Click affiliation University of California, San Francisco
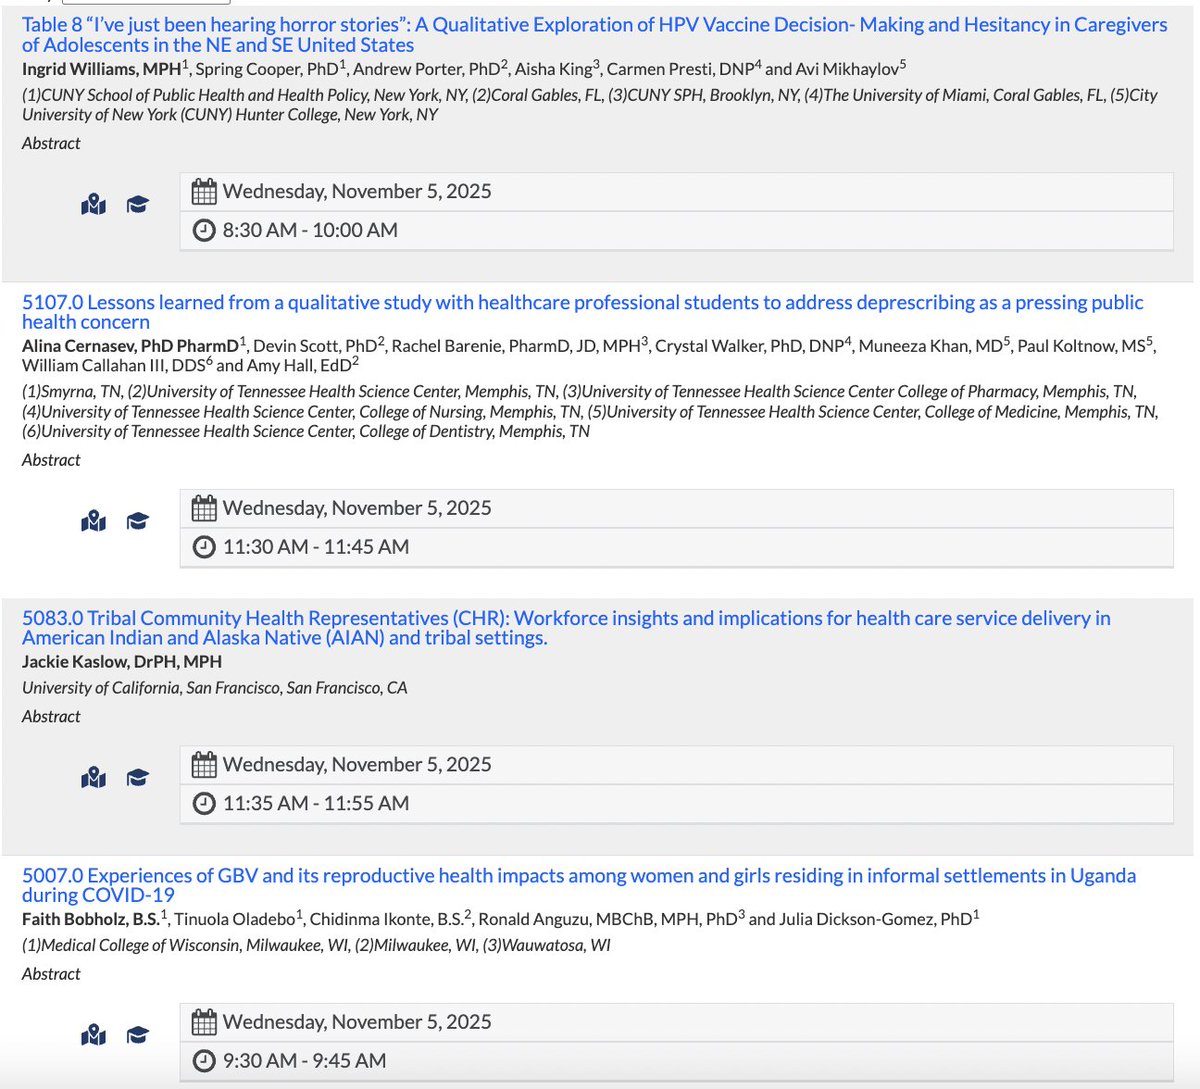1200x1089 pixels. (215, 688)
